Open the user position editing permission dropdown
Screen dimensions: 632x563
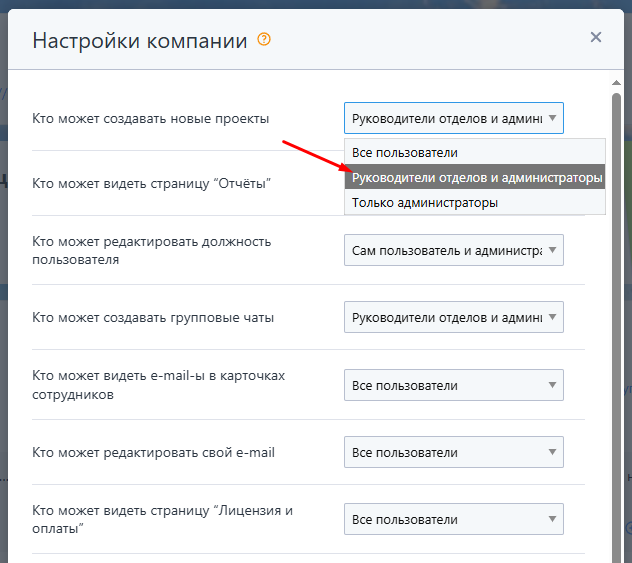pos(453,250)
